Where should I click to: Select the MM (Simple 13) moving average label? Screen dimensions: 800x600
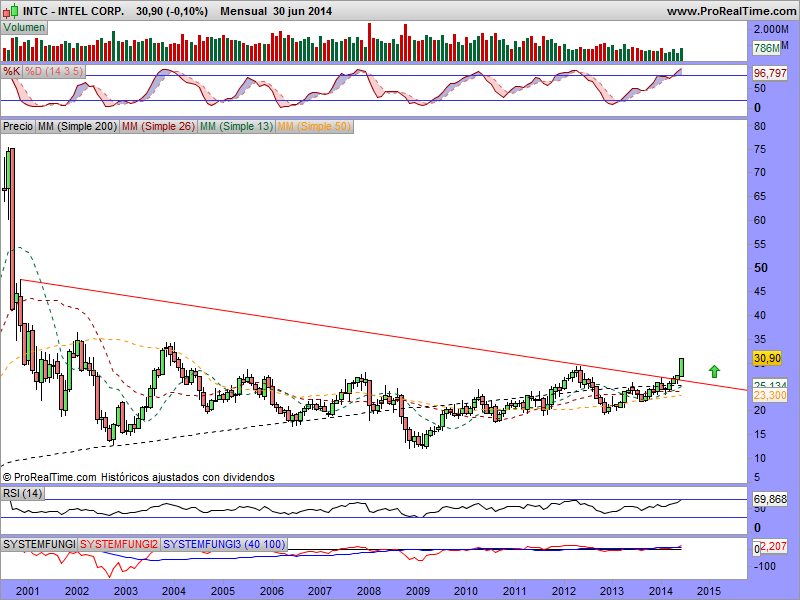coord(236,126)
